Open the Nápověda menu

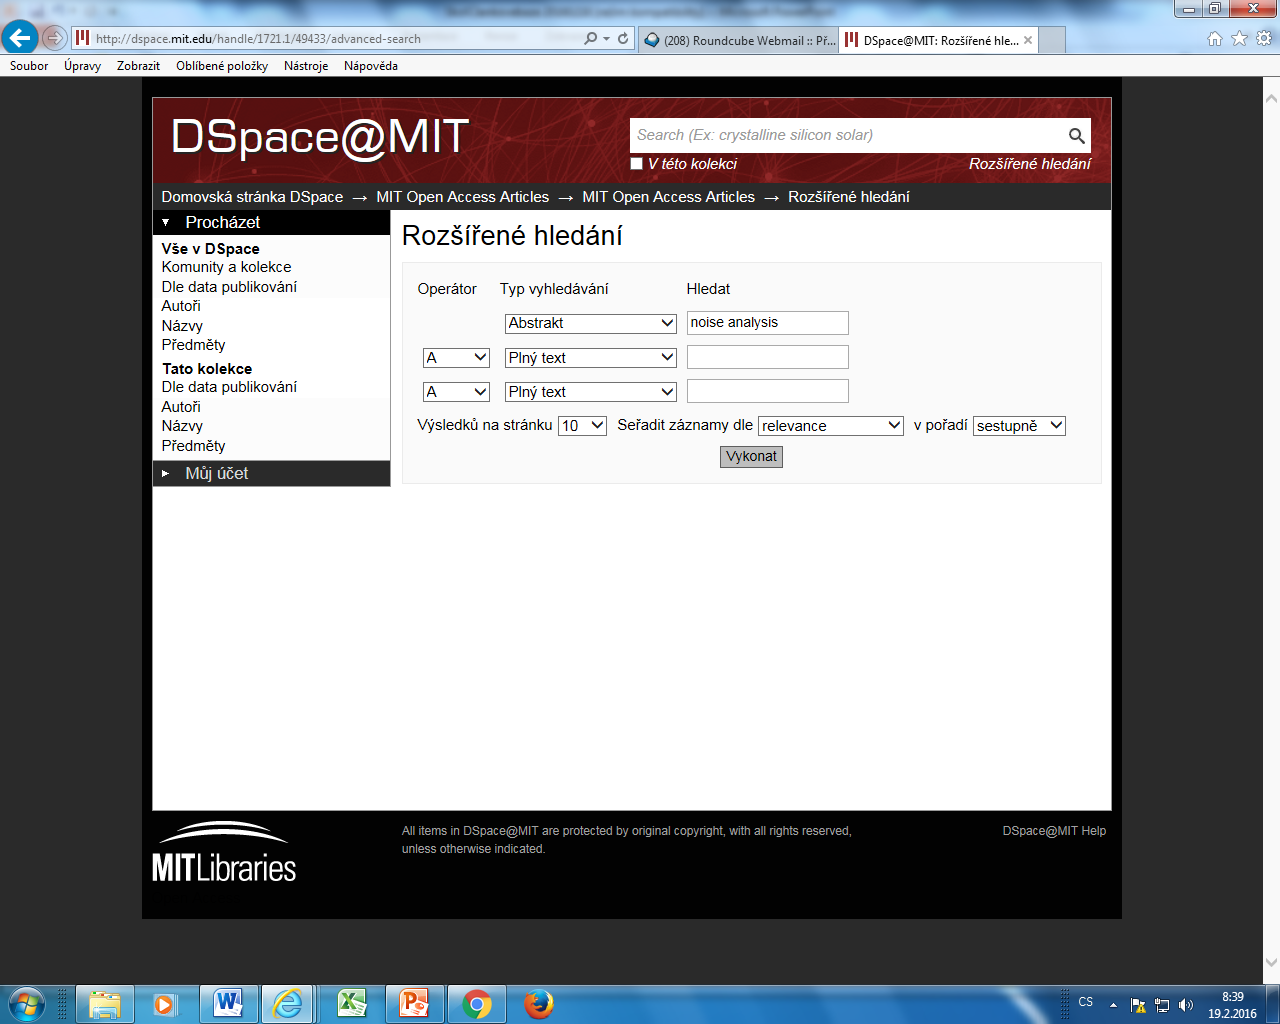coord(371,66)
